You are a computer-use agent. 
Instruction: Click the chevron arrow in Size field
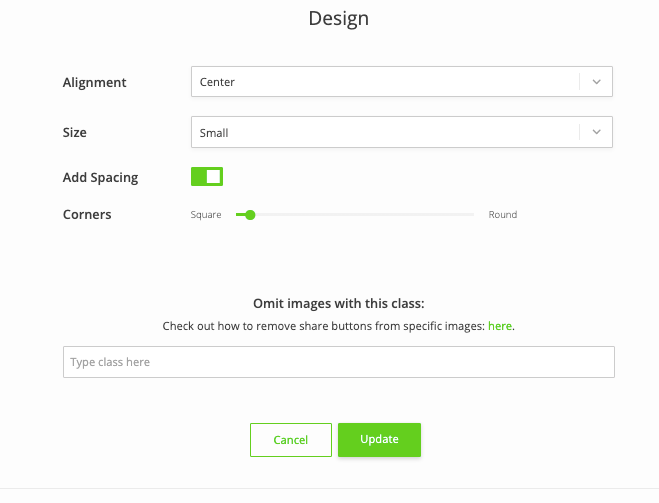[x=596, y=132]
